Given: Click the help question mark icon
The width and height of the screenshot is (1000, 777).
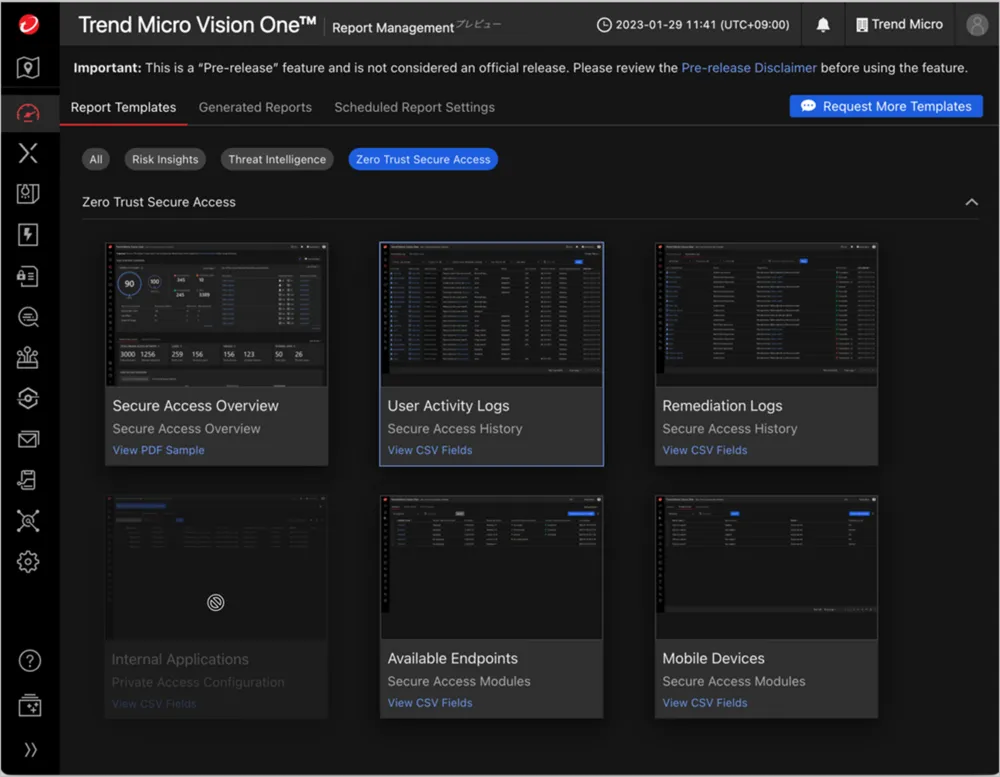Looking at the screenshot, I should [30, 660].
